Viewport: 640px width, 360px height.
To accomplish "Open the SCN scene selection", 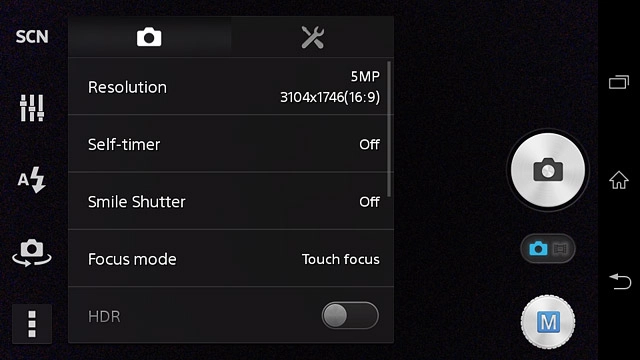I will pyautogui.click(x=32, y=37).
